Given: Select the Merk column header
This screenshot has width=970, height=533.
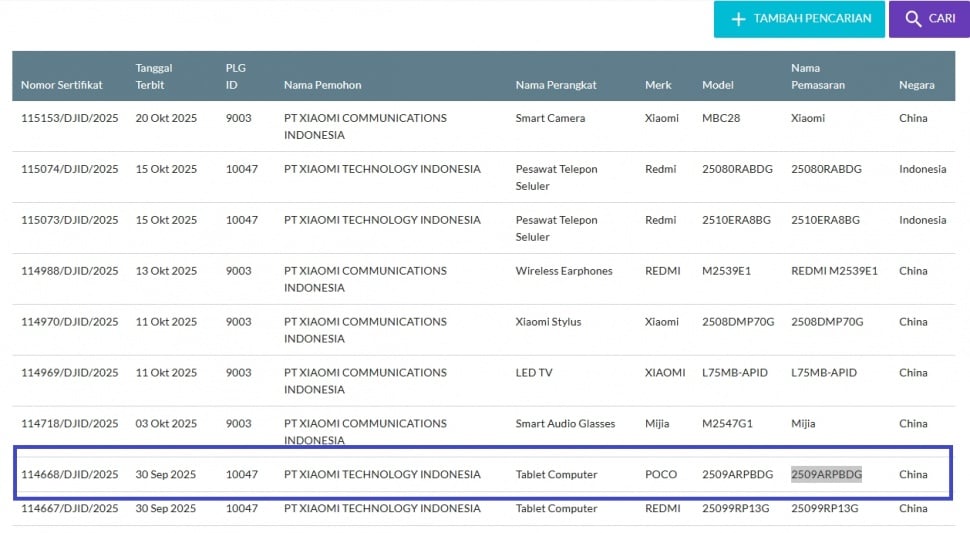Looking at the screenshot, I should (x=658, y=85).
